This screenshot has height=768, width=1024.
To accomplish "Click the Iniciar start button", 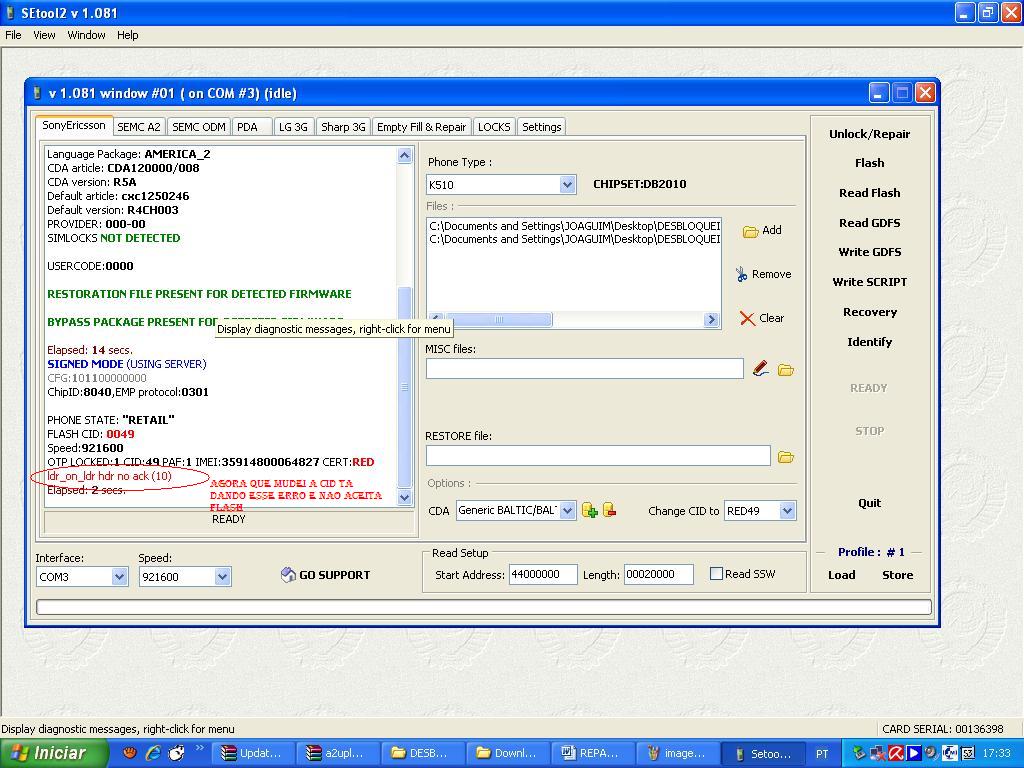I will [54, 753].
